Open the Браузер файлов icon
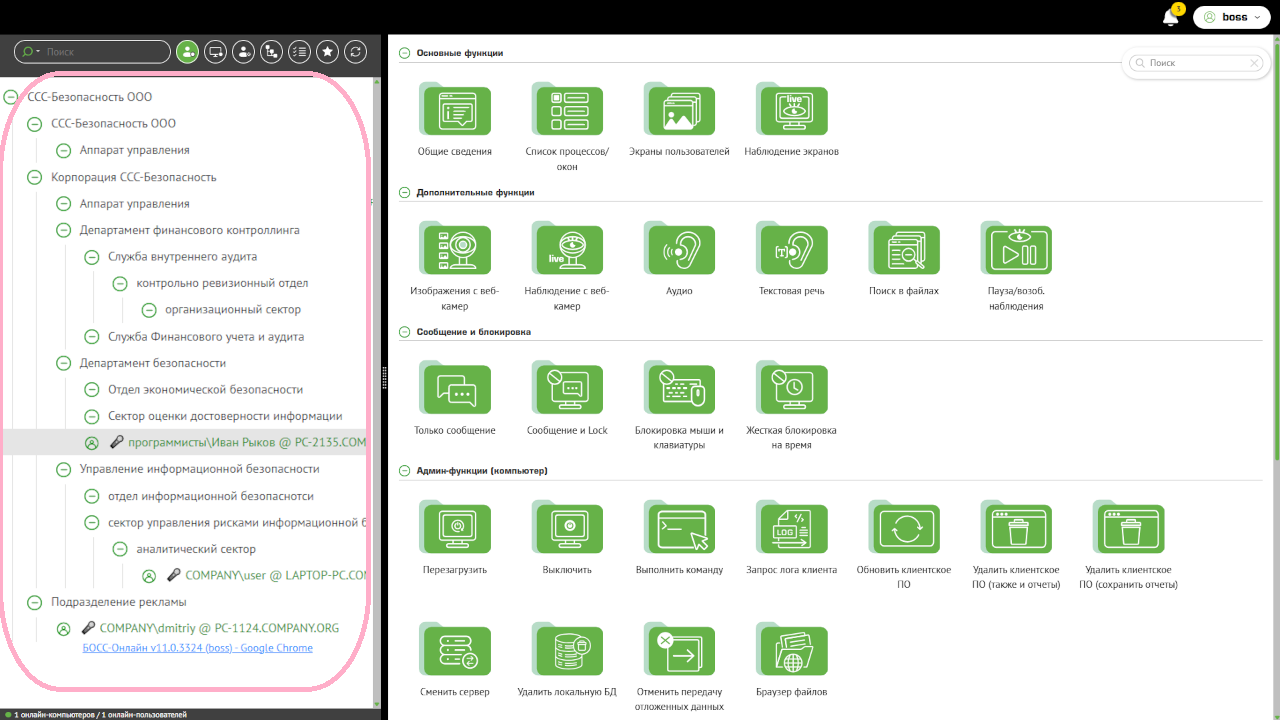The width and height of the screenshot is (1280, 720). point(792,650)
